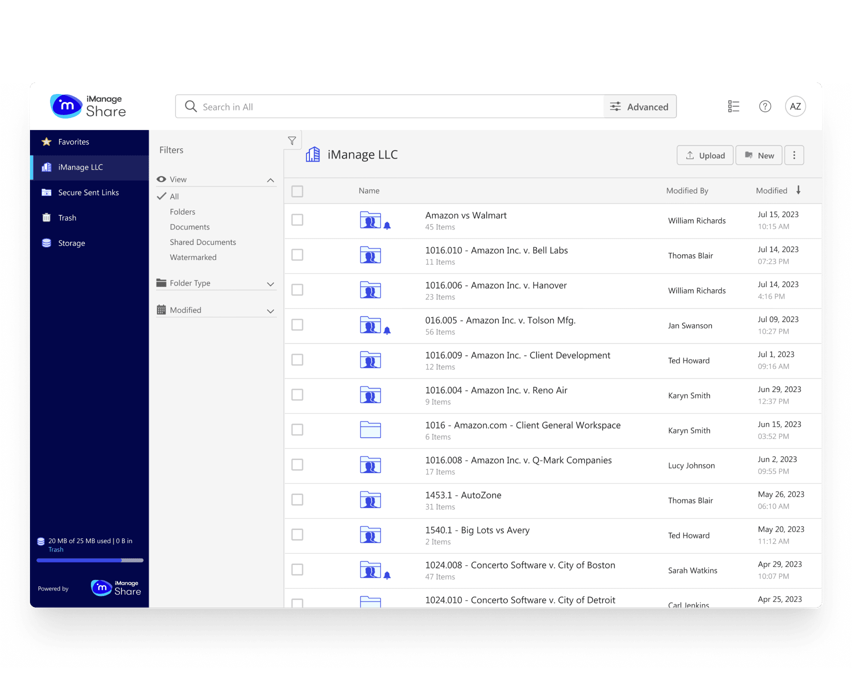Open the AZ user avatar menu

[795, 106]
